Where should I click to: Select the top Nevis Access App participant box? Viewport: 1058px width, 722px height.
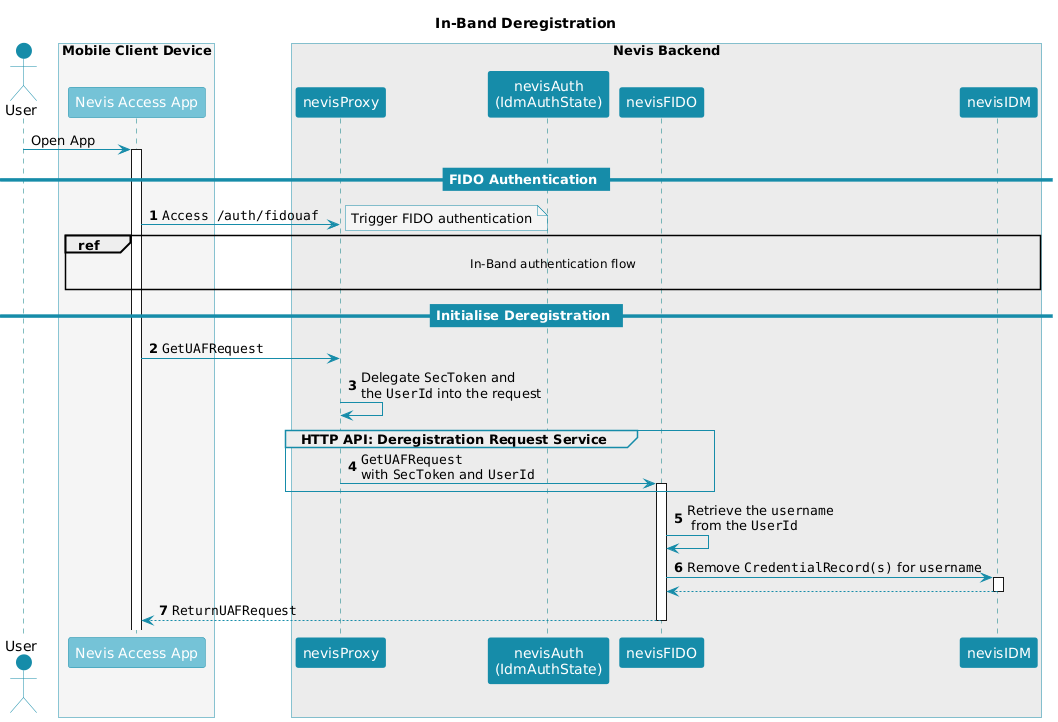coord(137,103)
